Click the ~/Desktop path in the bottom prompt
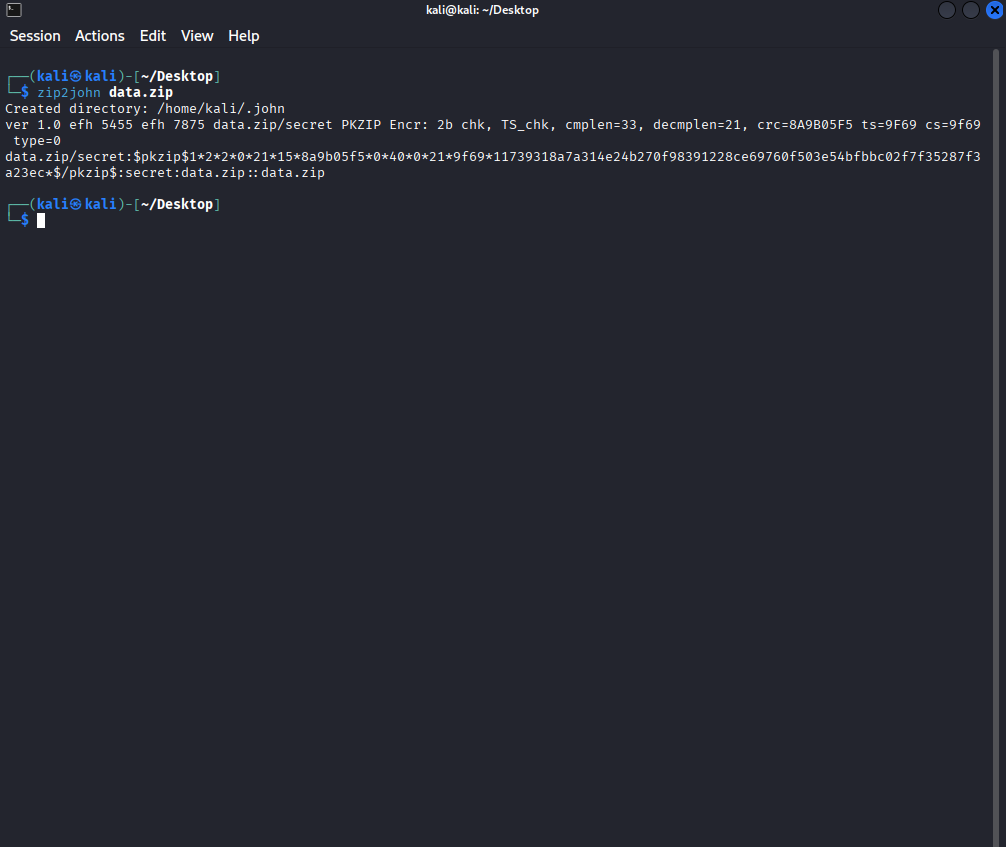This screenshot has width=1006, height=847. pos(177,204)
